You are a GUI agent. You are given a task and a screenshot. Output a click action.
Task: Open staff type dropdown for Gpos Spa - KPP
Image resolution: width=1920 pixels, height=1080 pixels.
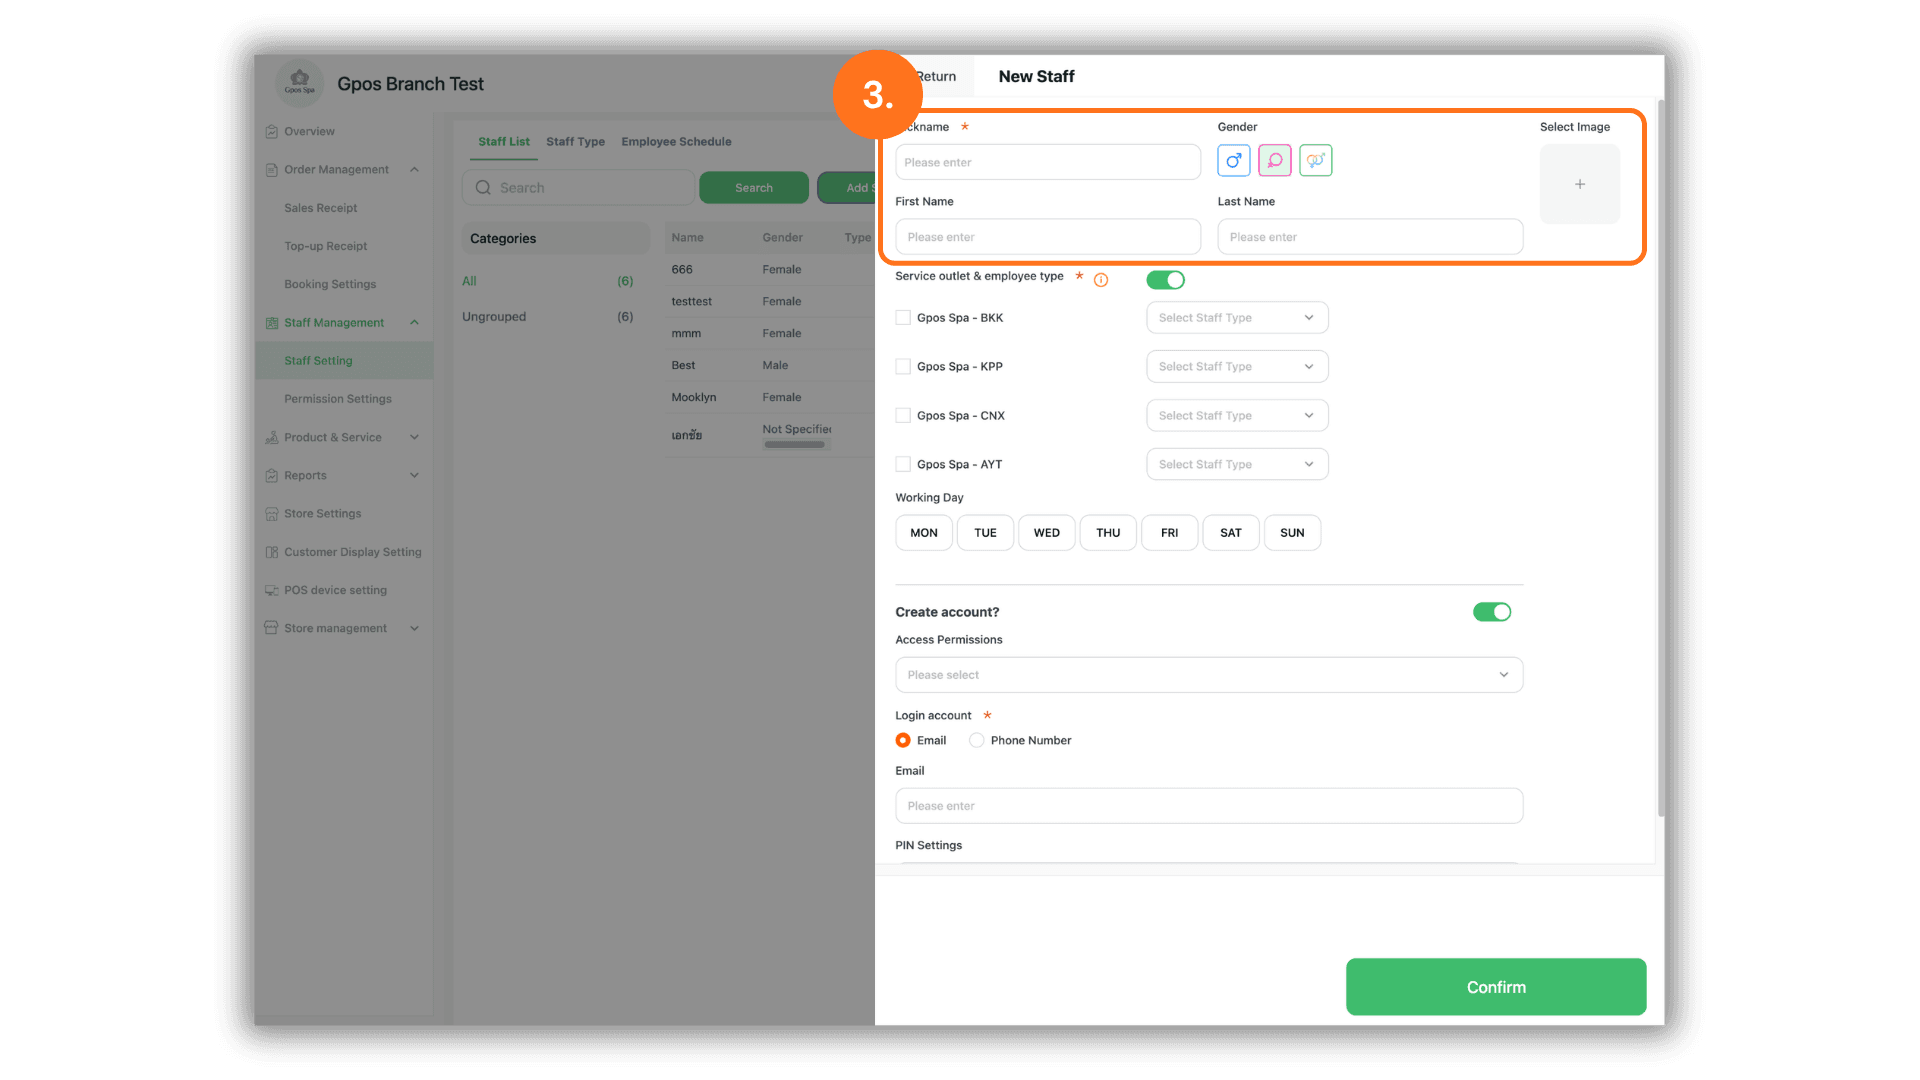tap(1237, 366)
